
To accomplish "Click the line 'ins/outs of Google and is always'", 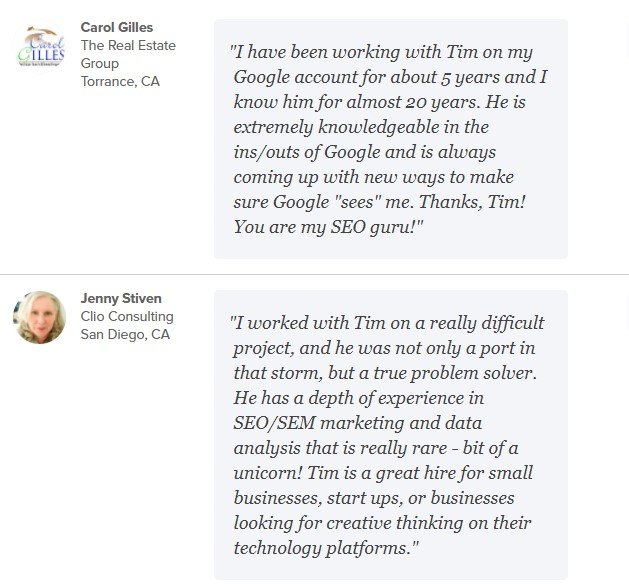I will 365,152.
